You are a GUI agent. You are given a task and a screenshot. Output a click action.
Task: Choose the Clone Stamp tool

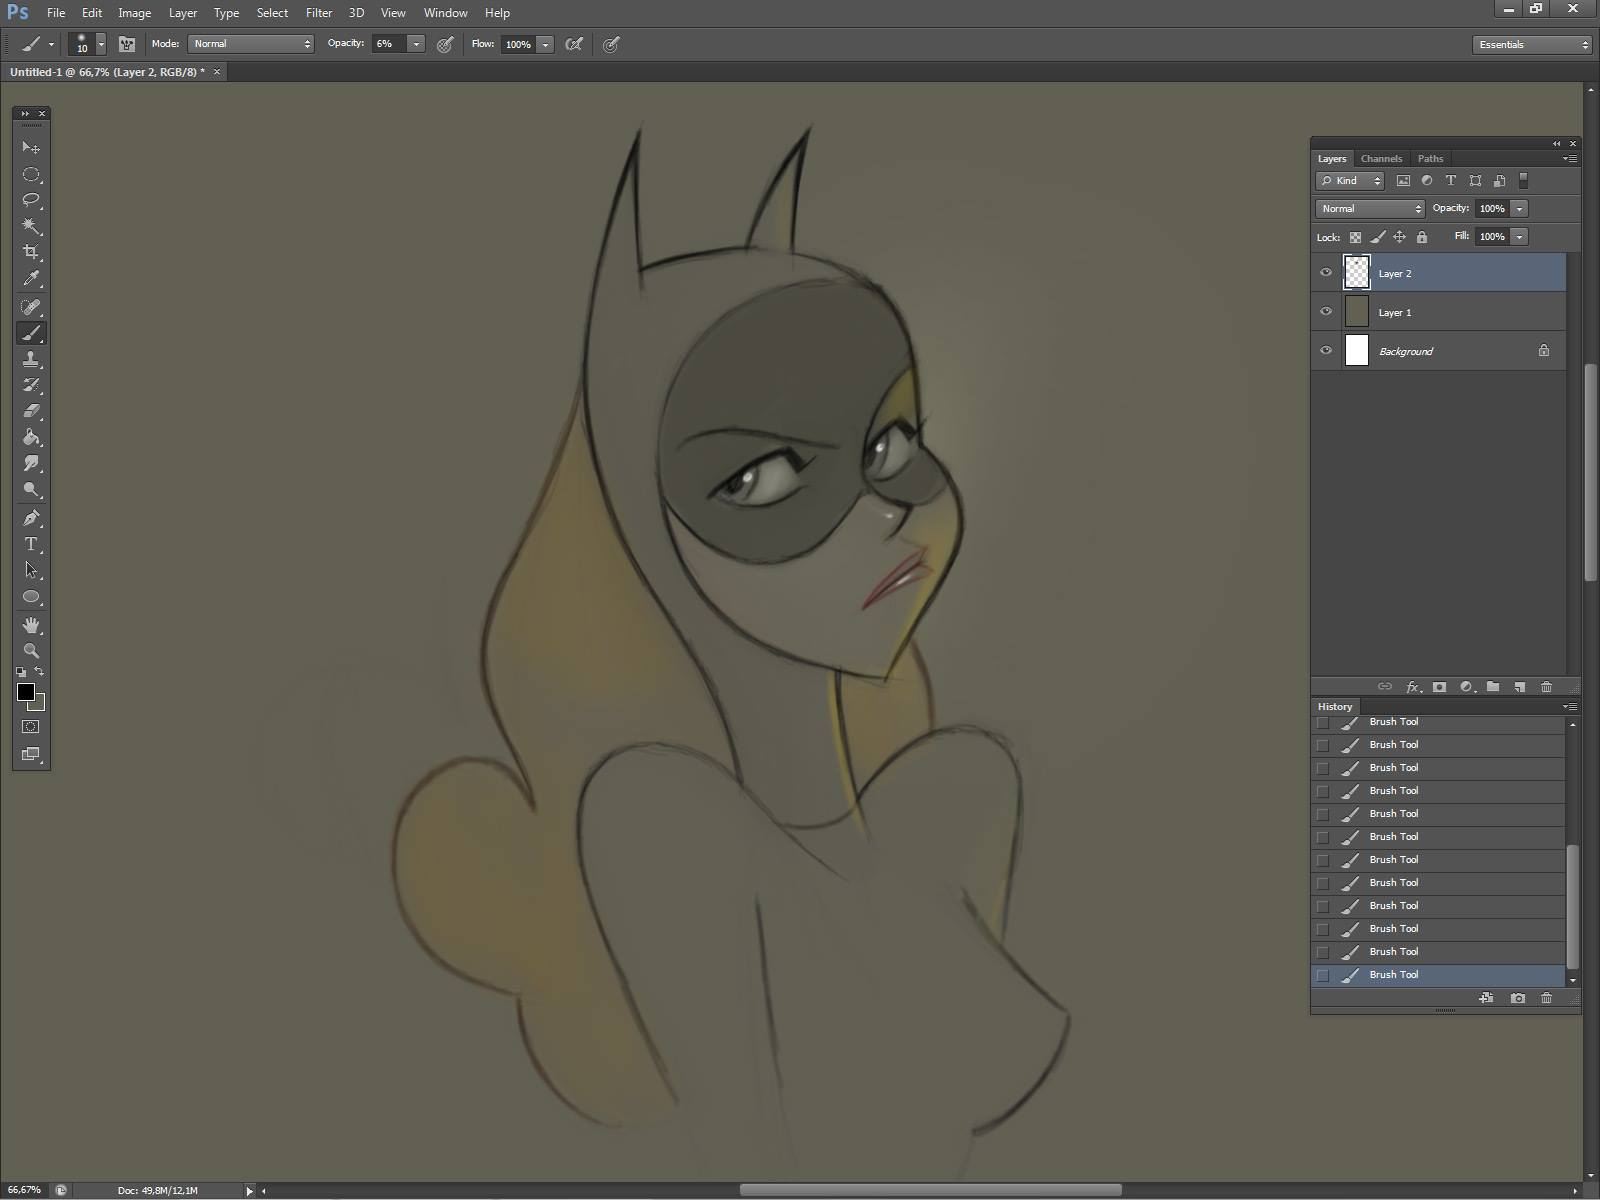tap(31, 359)
